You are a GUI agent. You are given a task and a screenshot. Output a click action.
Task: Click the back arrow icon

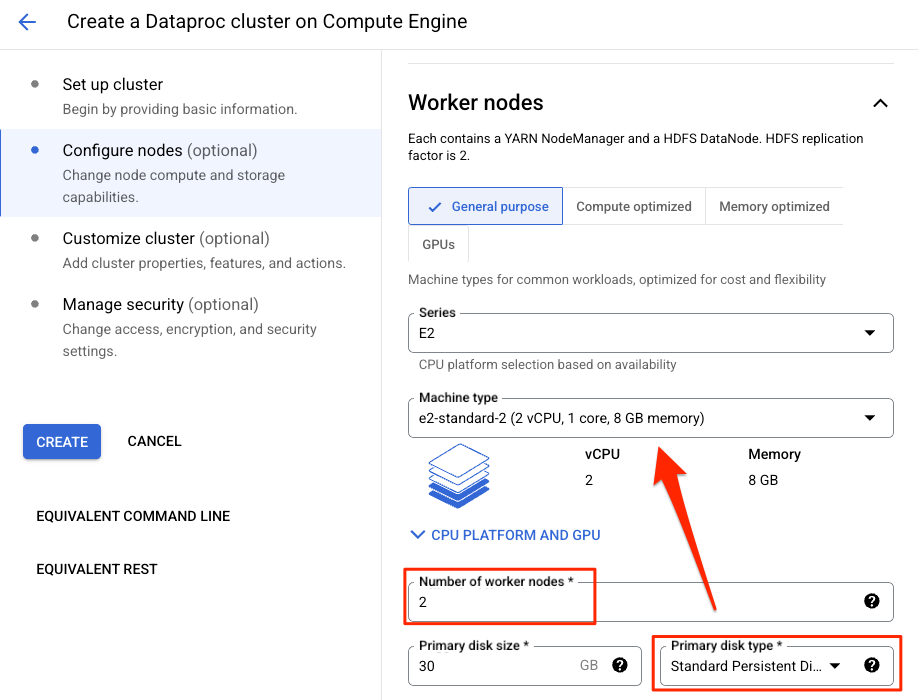tap(27, 22)
